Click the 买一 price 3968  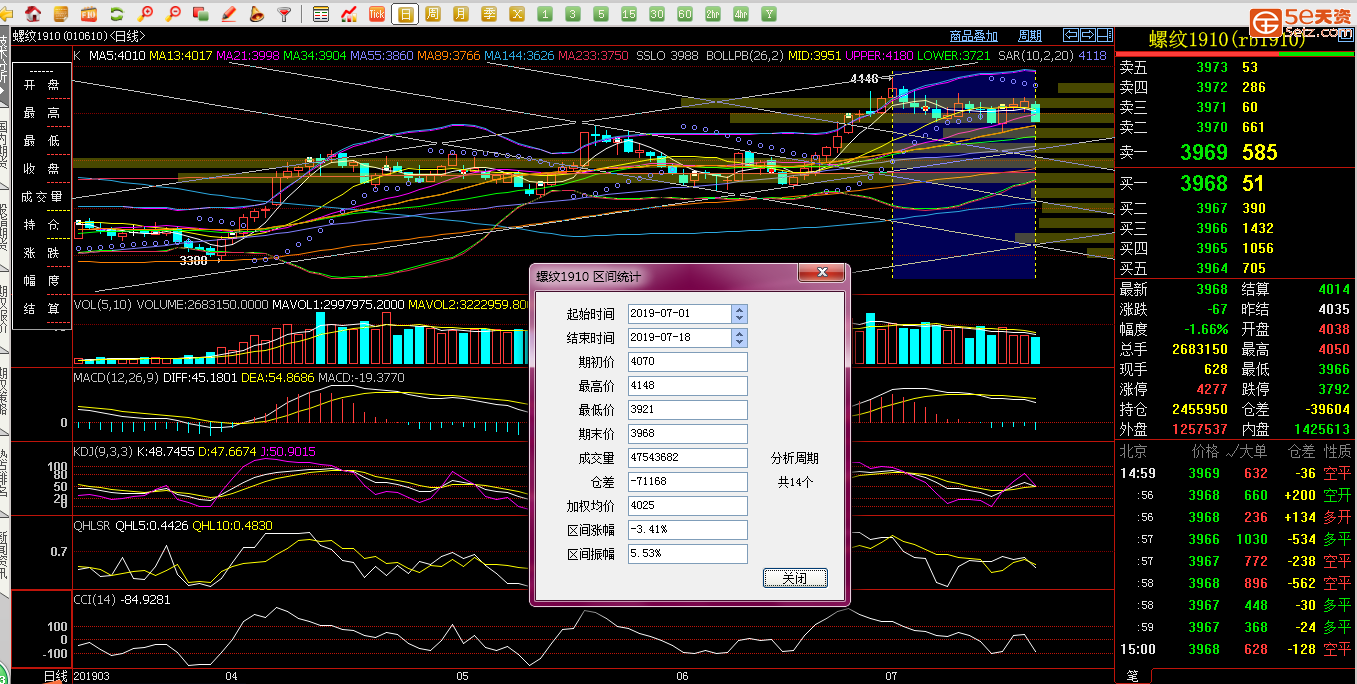tap(1204, 184)
